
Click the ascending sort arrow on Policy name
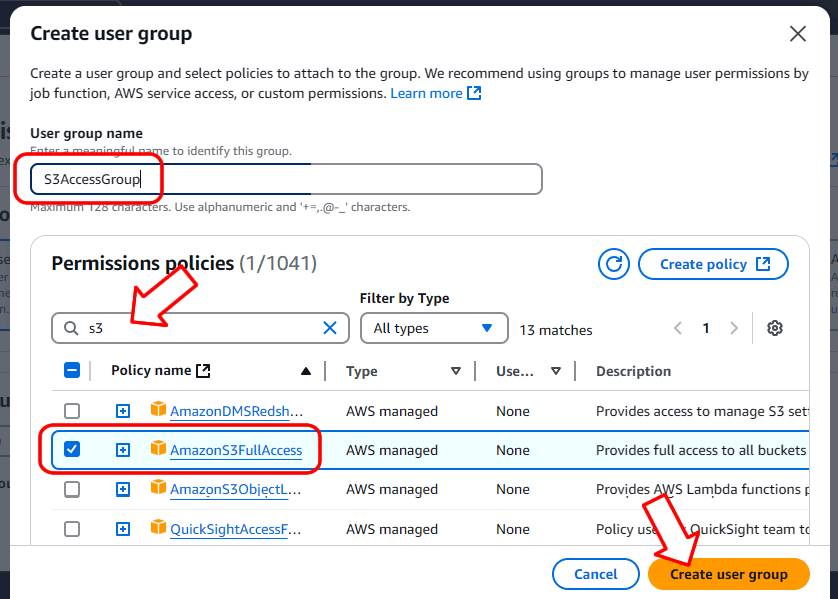[x=306, y=371]
